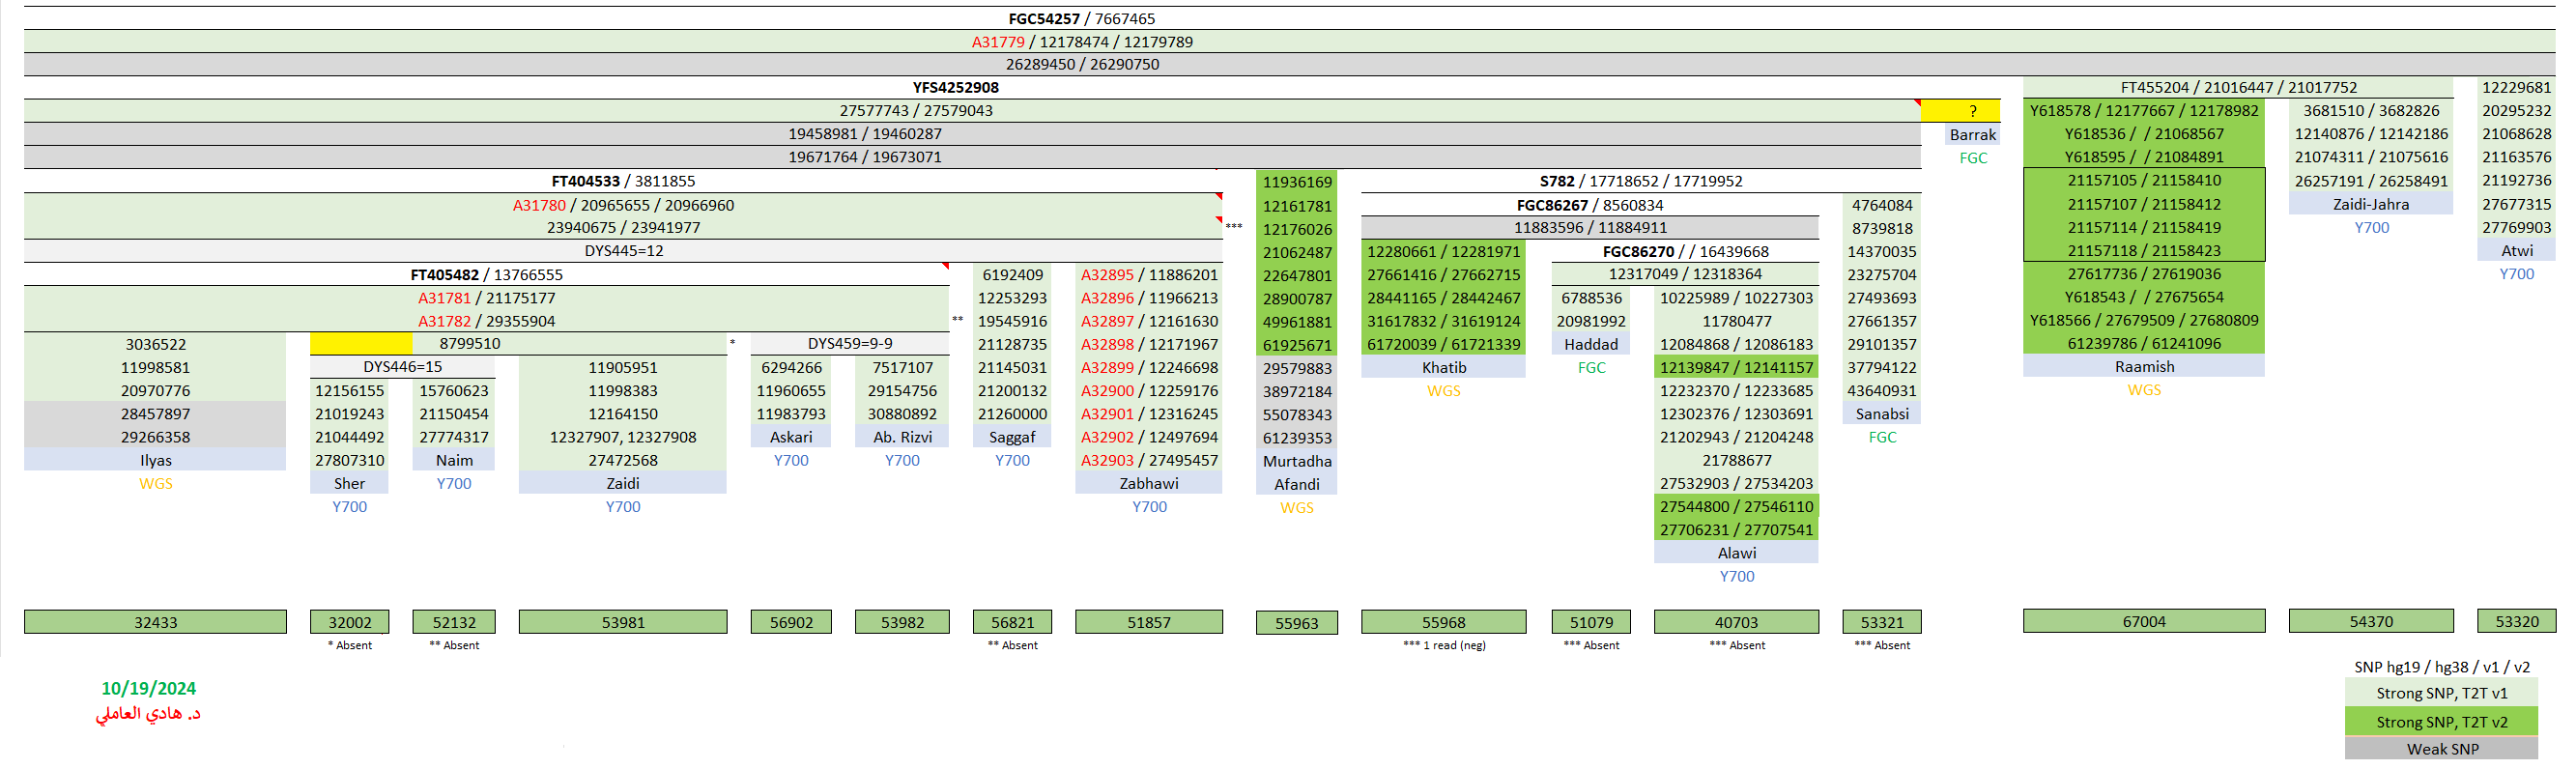Screen dimensions: 2576x769
Task: Select the Strong SNP, T2T v2 legend swatch
Action: click(x=2440, y=722)
